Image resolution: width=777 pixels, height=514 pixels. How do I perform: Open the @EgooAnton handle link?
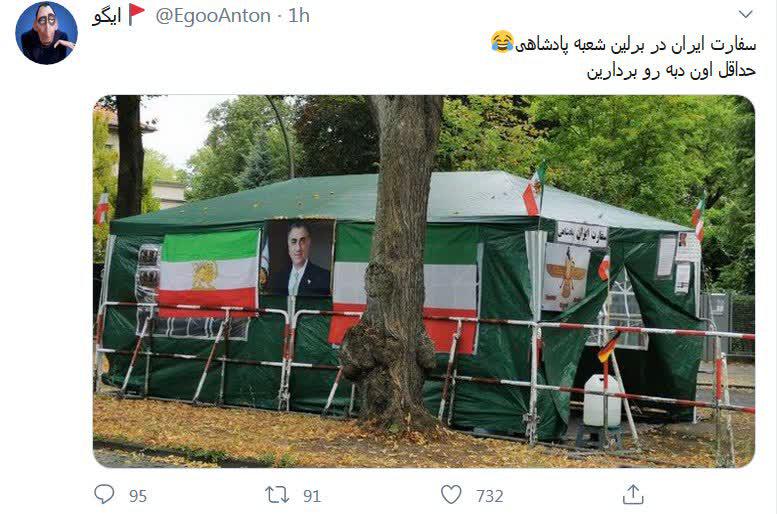[x=213, y=16]
